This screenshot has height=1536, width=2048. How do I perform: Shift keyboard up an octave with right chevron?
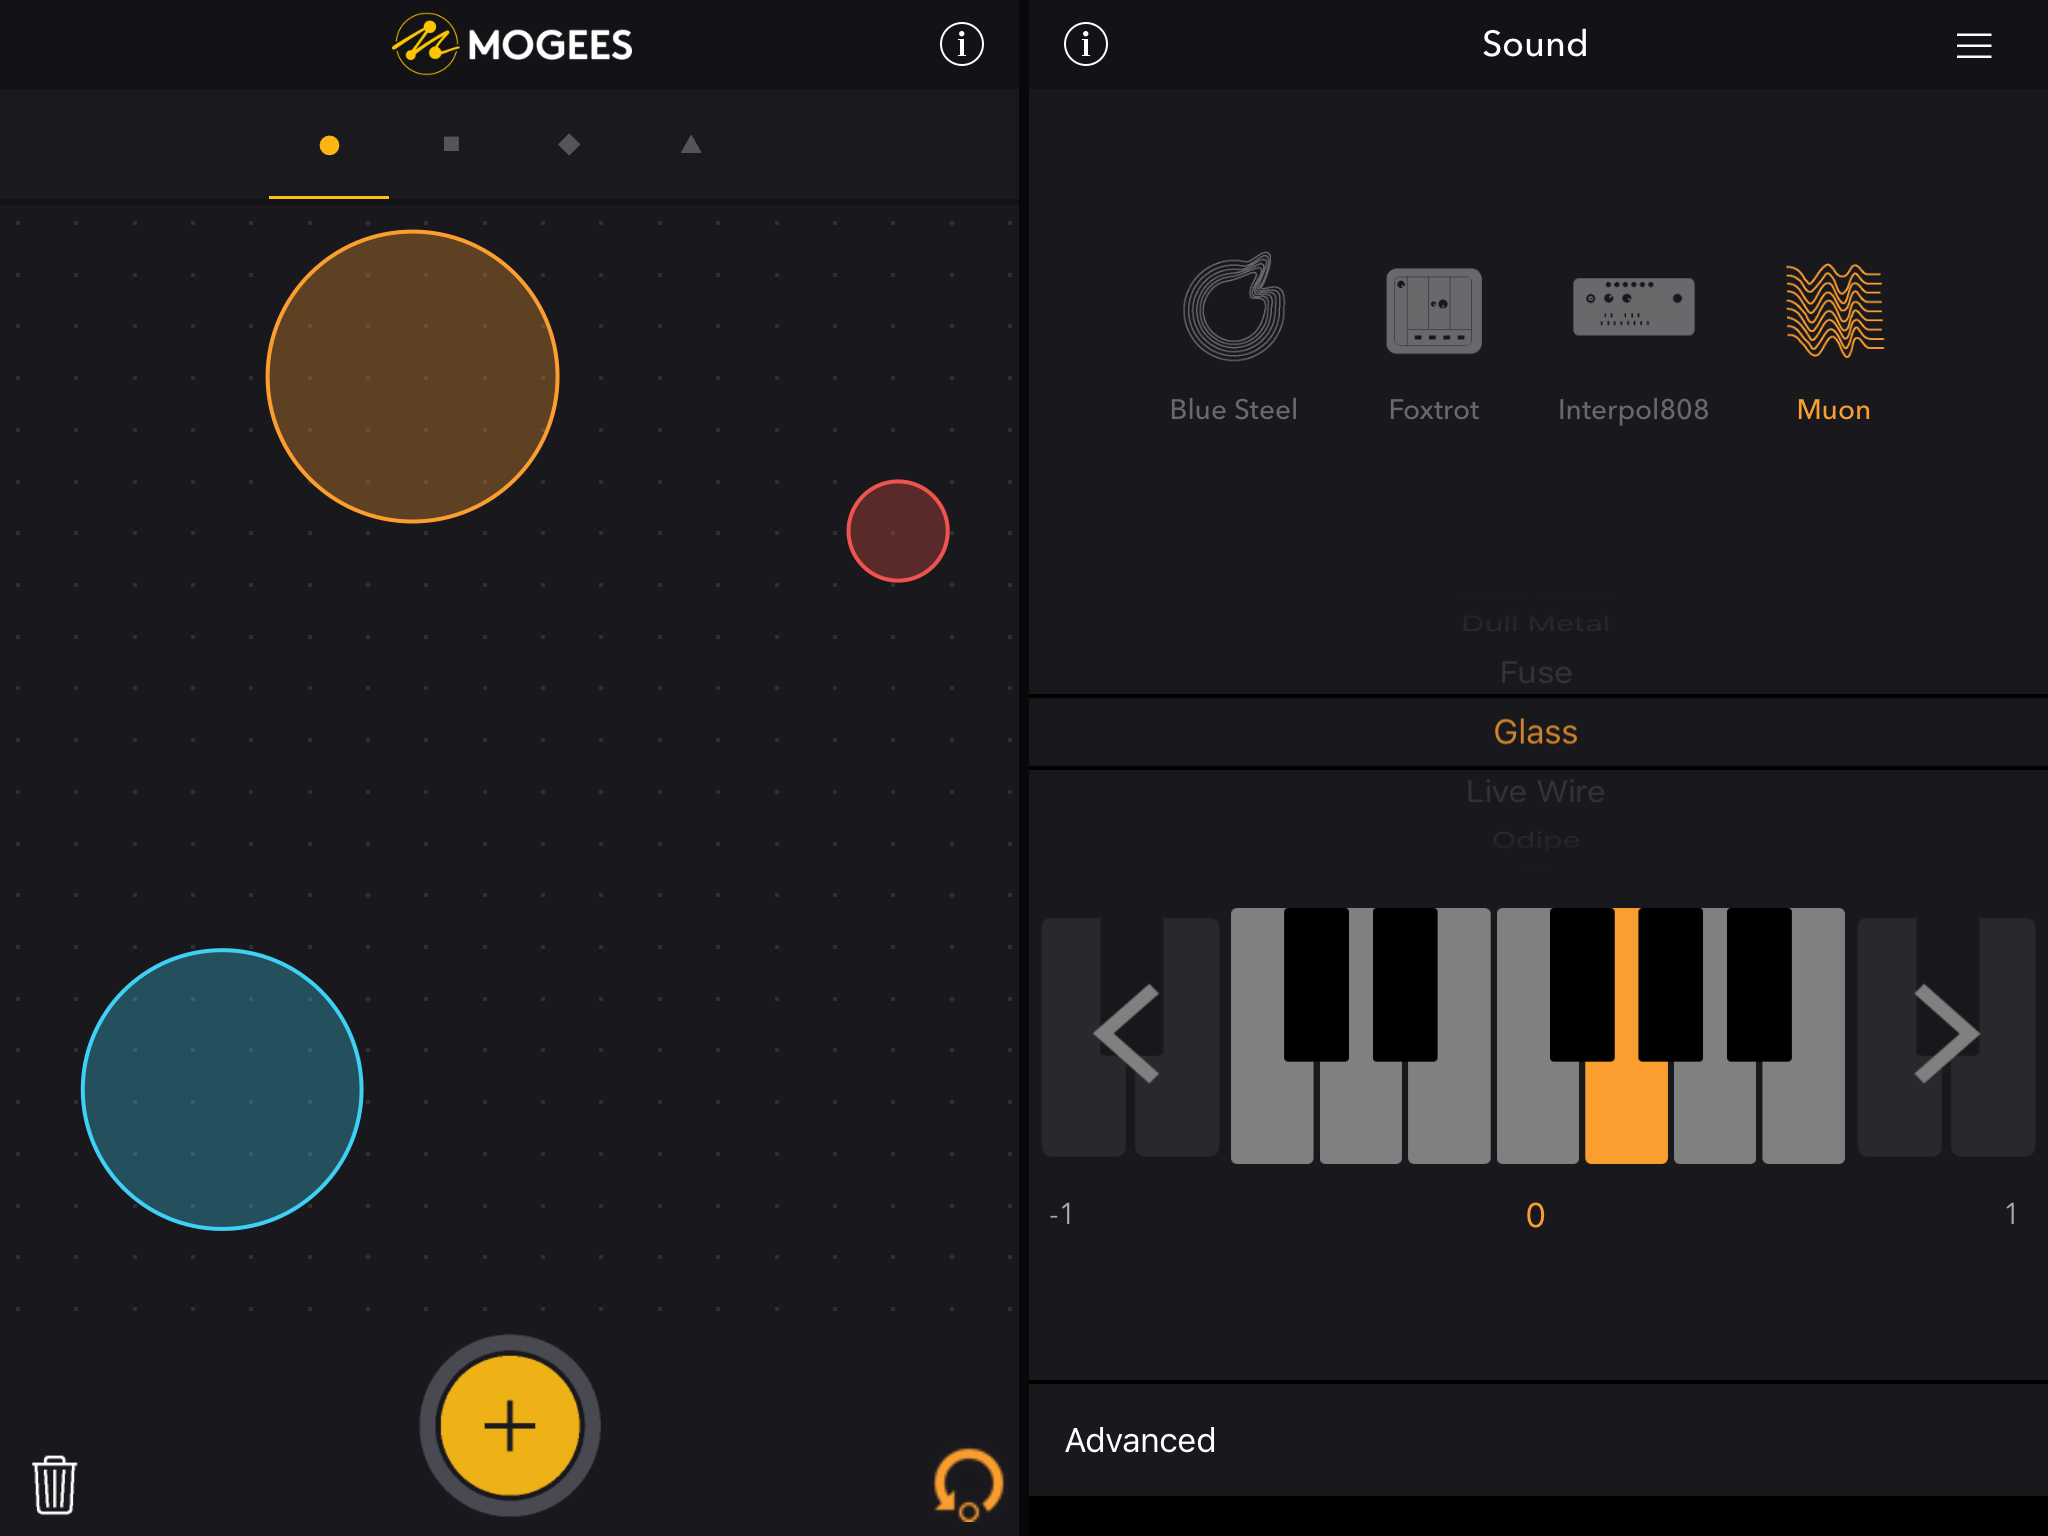click(1946, 1034)
